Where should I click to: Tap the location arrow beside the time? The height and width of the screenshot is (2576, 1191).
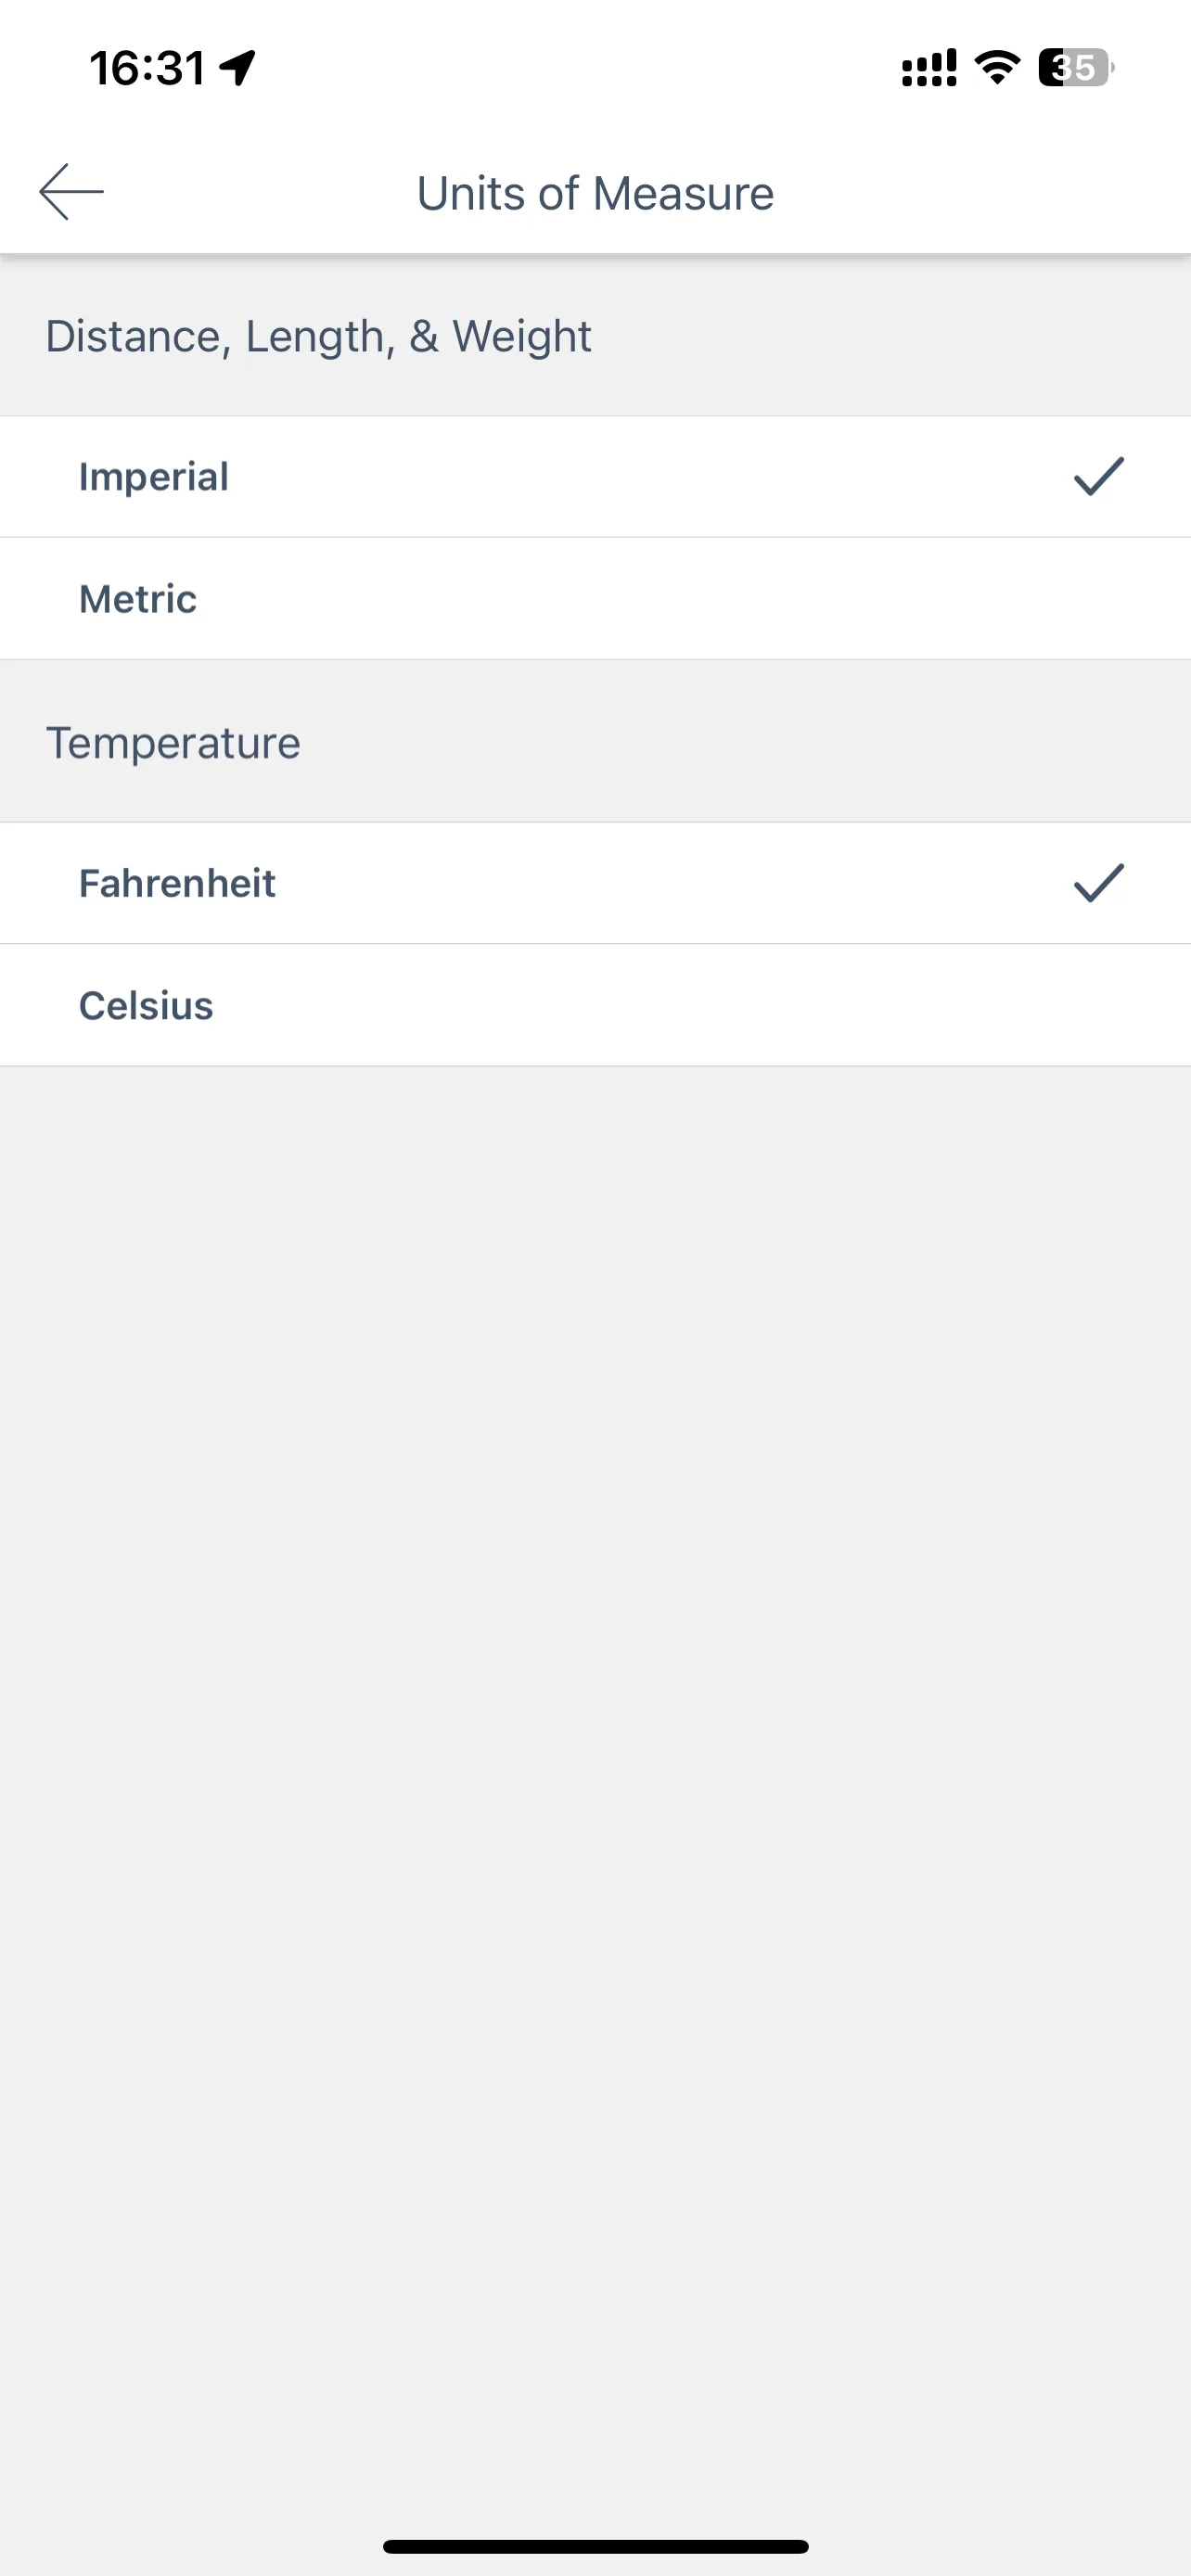click(x=238, y=68)
